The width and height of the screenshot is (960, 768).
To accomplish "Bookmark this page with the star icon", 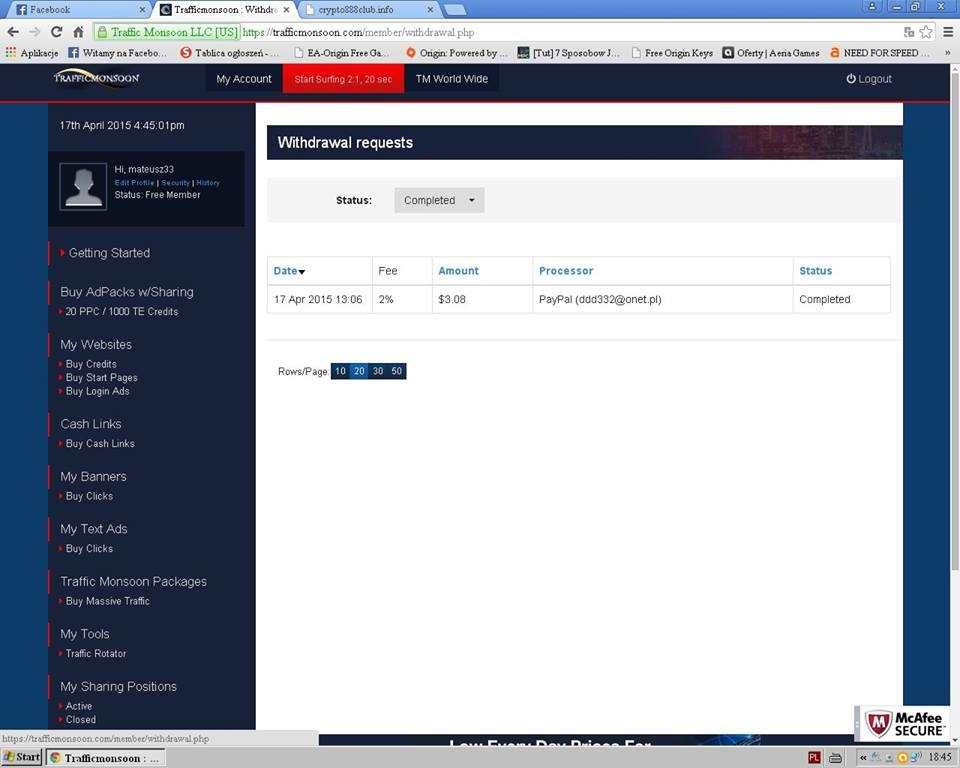I will point(926,32).
